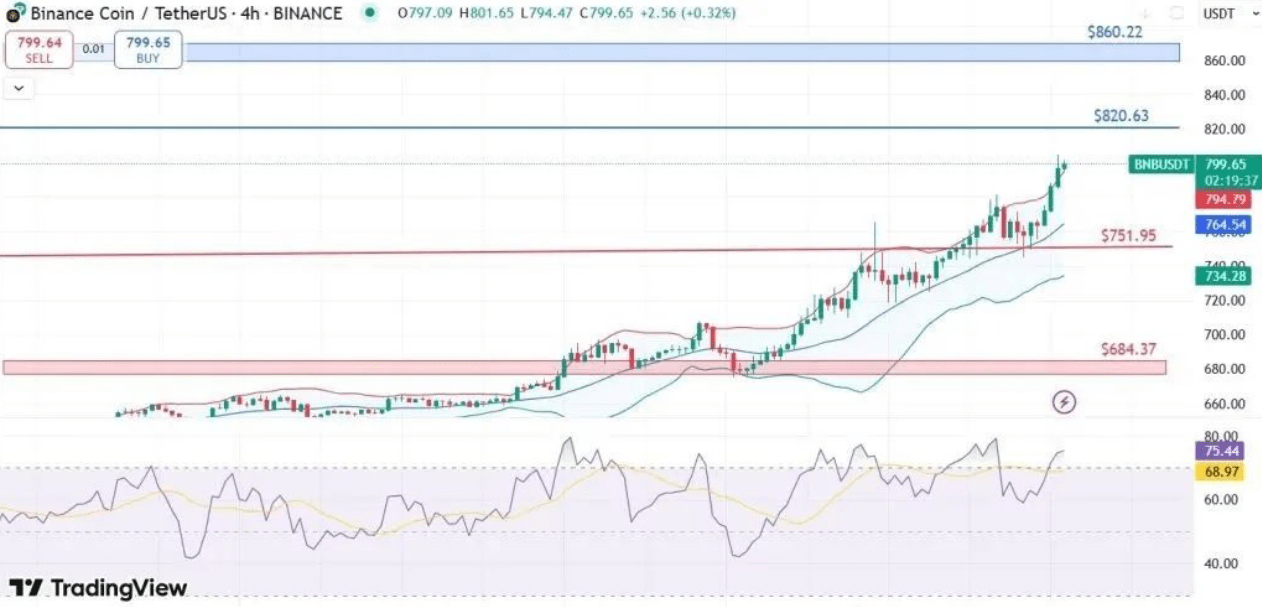
Task: Click the 02:19:37 candle countdown timer
Action: (x=1231, y=181)
